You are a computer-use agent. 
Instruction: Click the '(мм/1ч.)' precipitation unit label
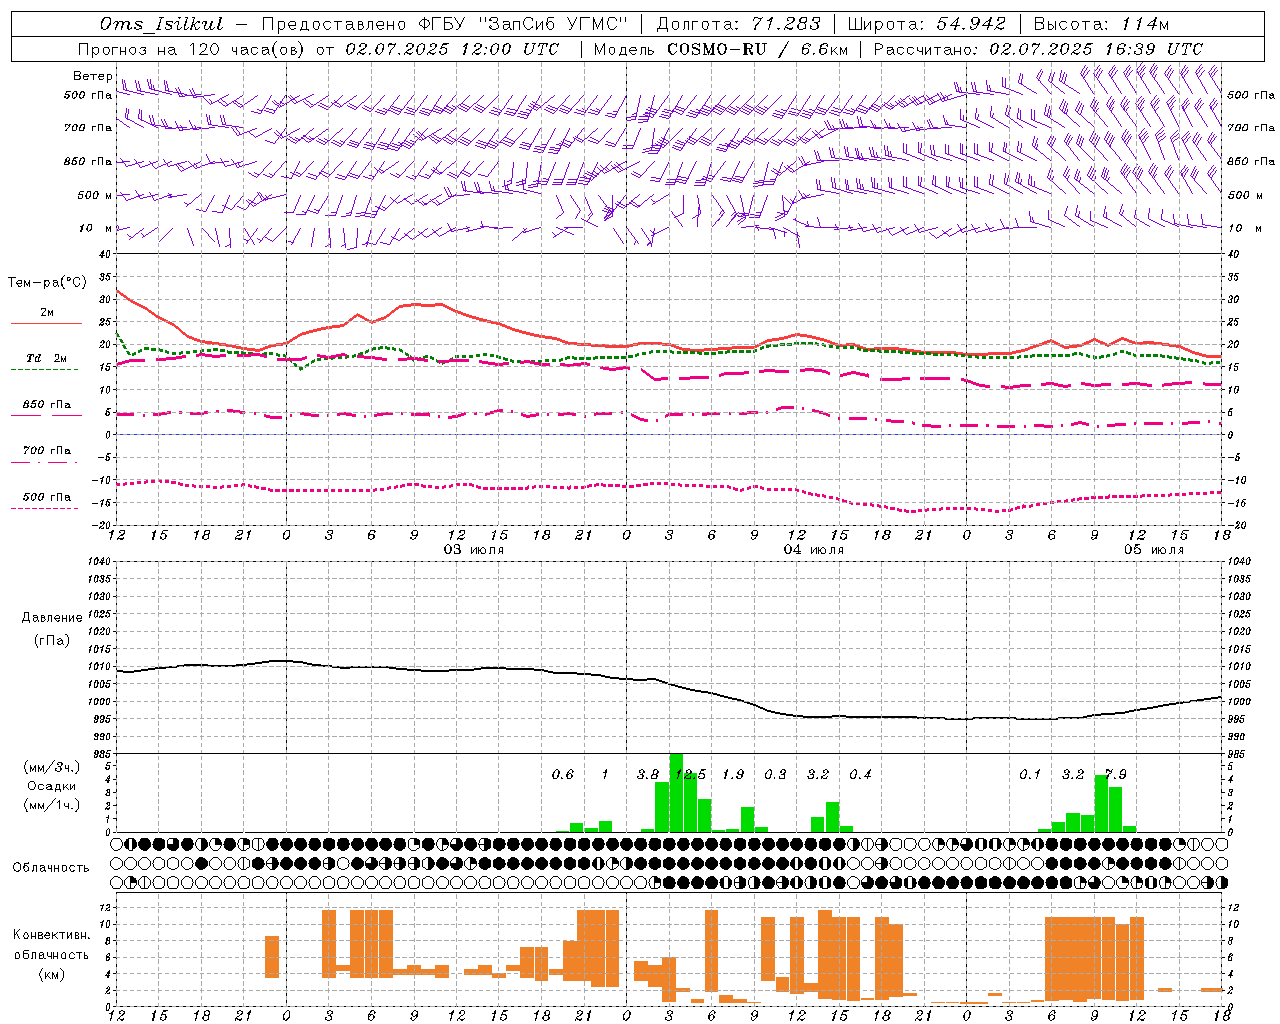52,805
